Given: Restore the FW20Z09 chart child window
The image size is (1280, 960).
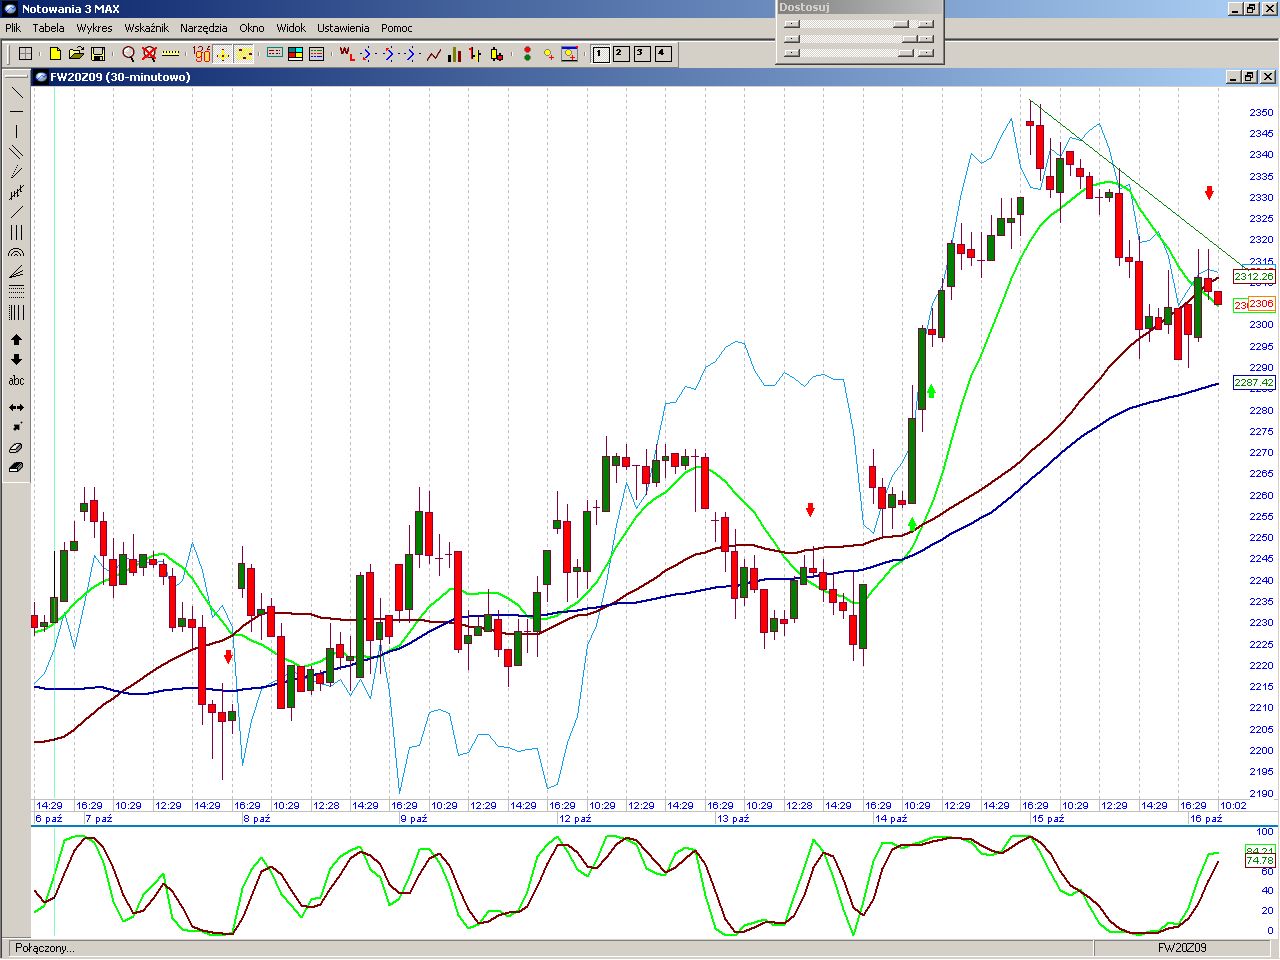Looking at the screenshot, I should 1249,77.
